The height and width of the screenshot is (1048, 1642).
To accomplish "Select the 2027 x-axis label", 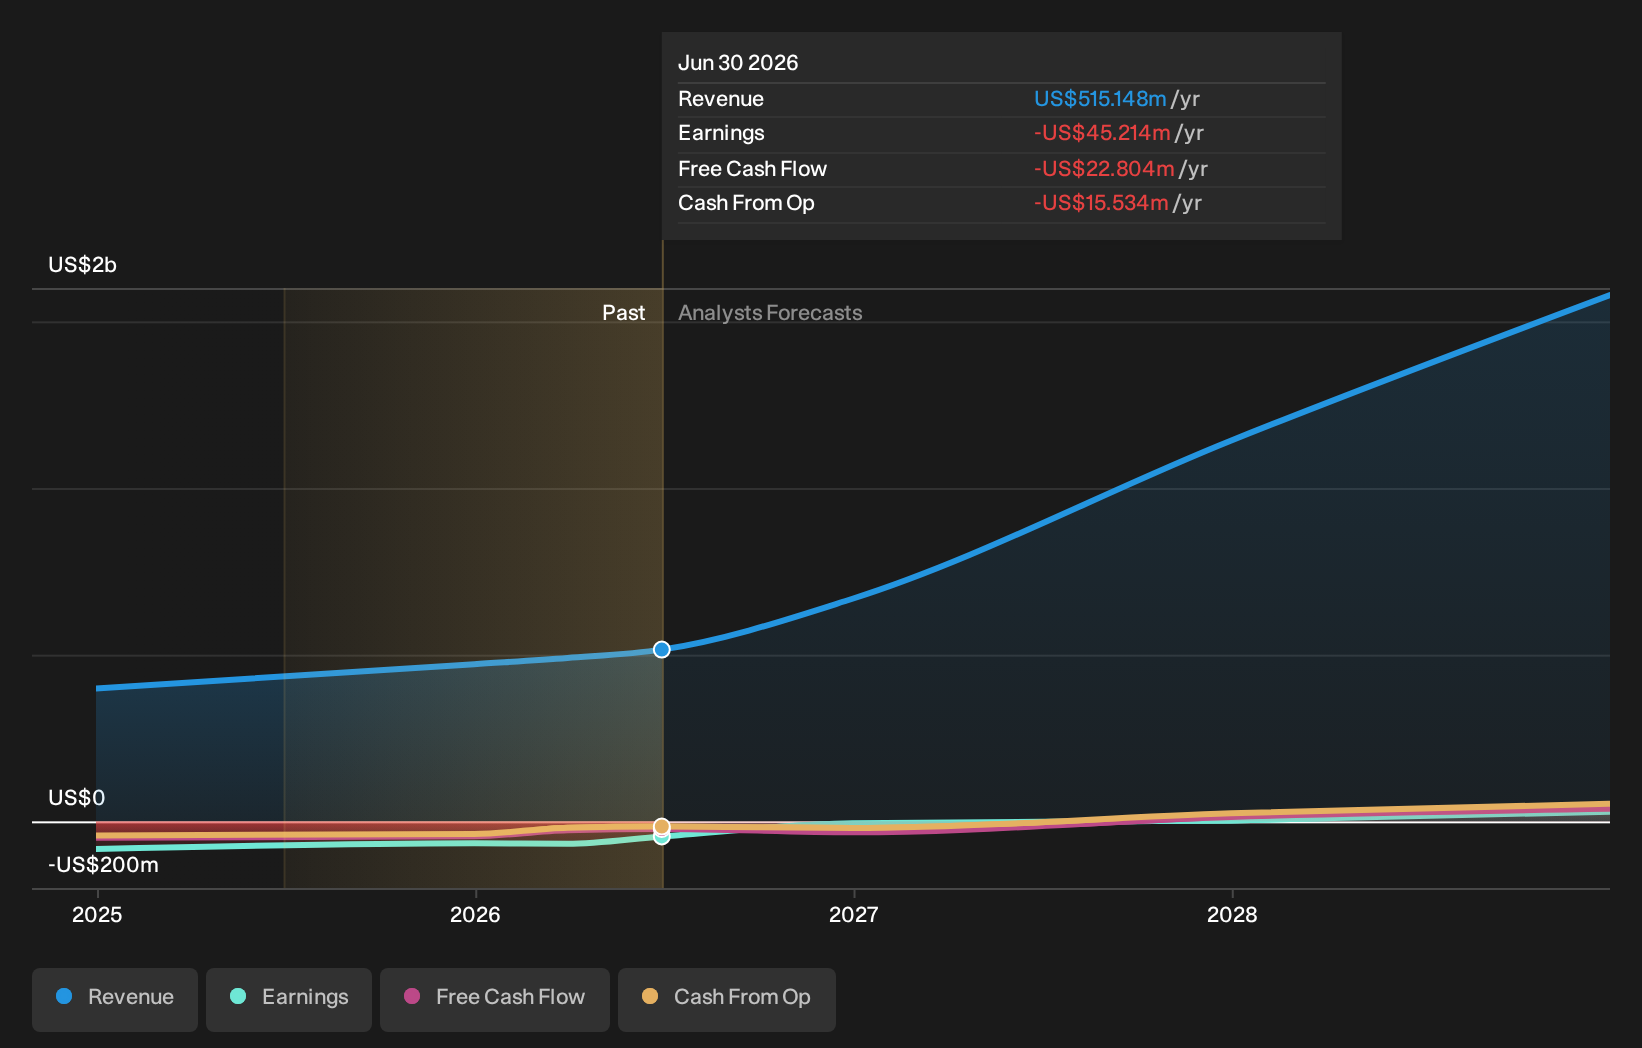I will (854, 915).
